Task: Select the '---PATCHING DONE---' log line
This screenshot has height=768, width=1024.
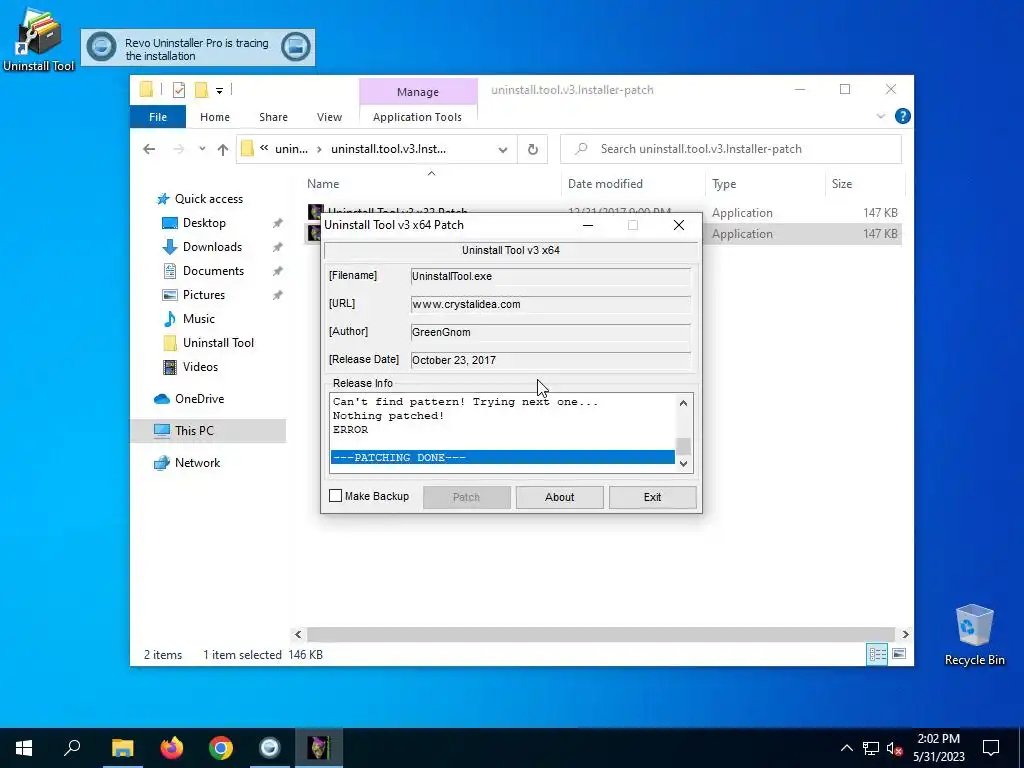Action: pos(502,457)
